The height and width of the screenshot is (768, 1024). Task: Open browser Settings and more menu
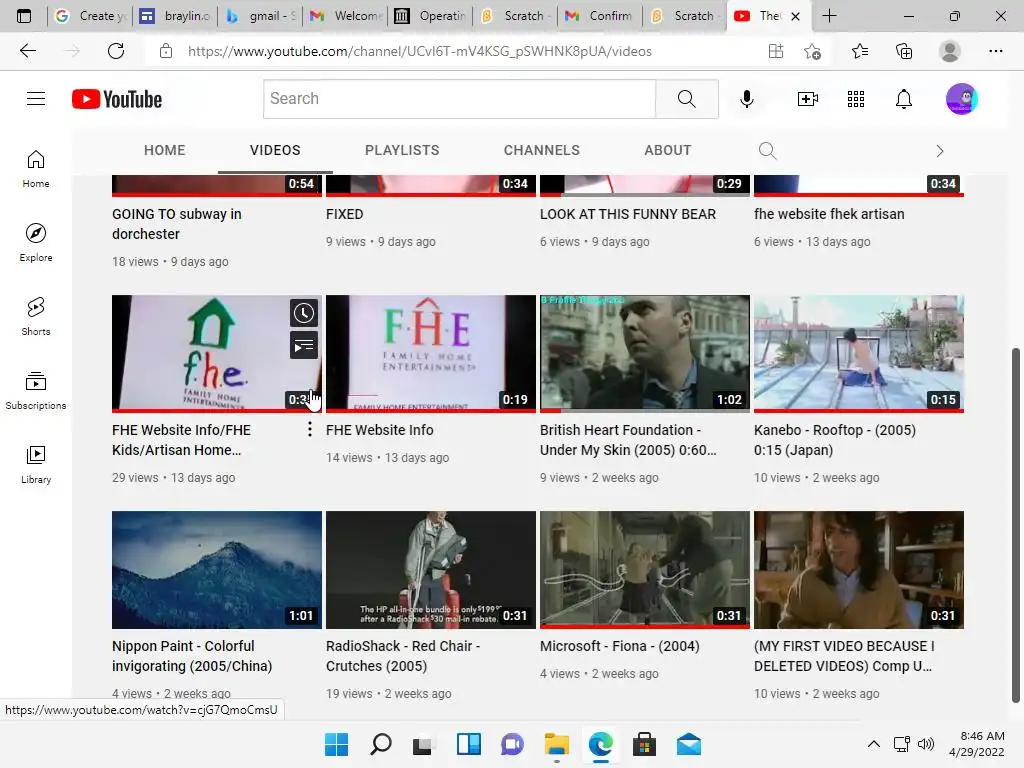coord(995,51)
